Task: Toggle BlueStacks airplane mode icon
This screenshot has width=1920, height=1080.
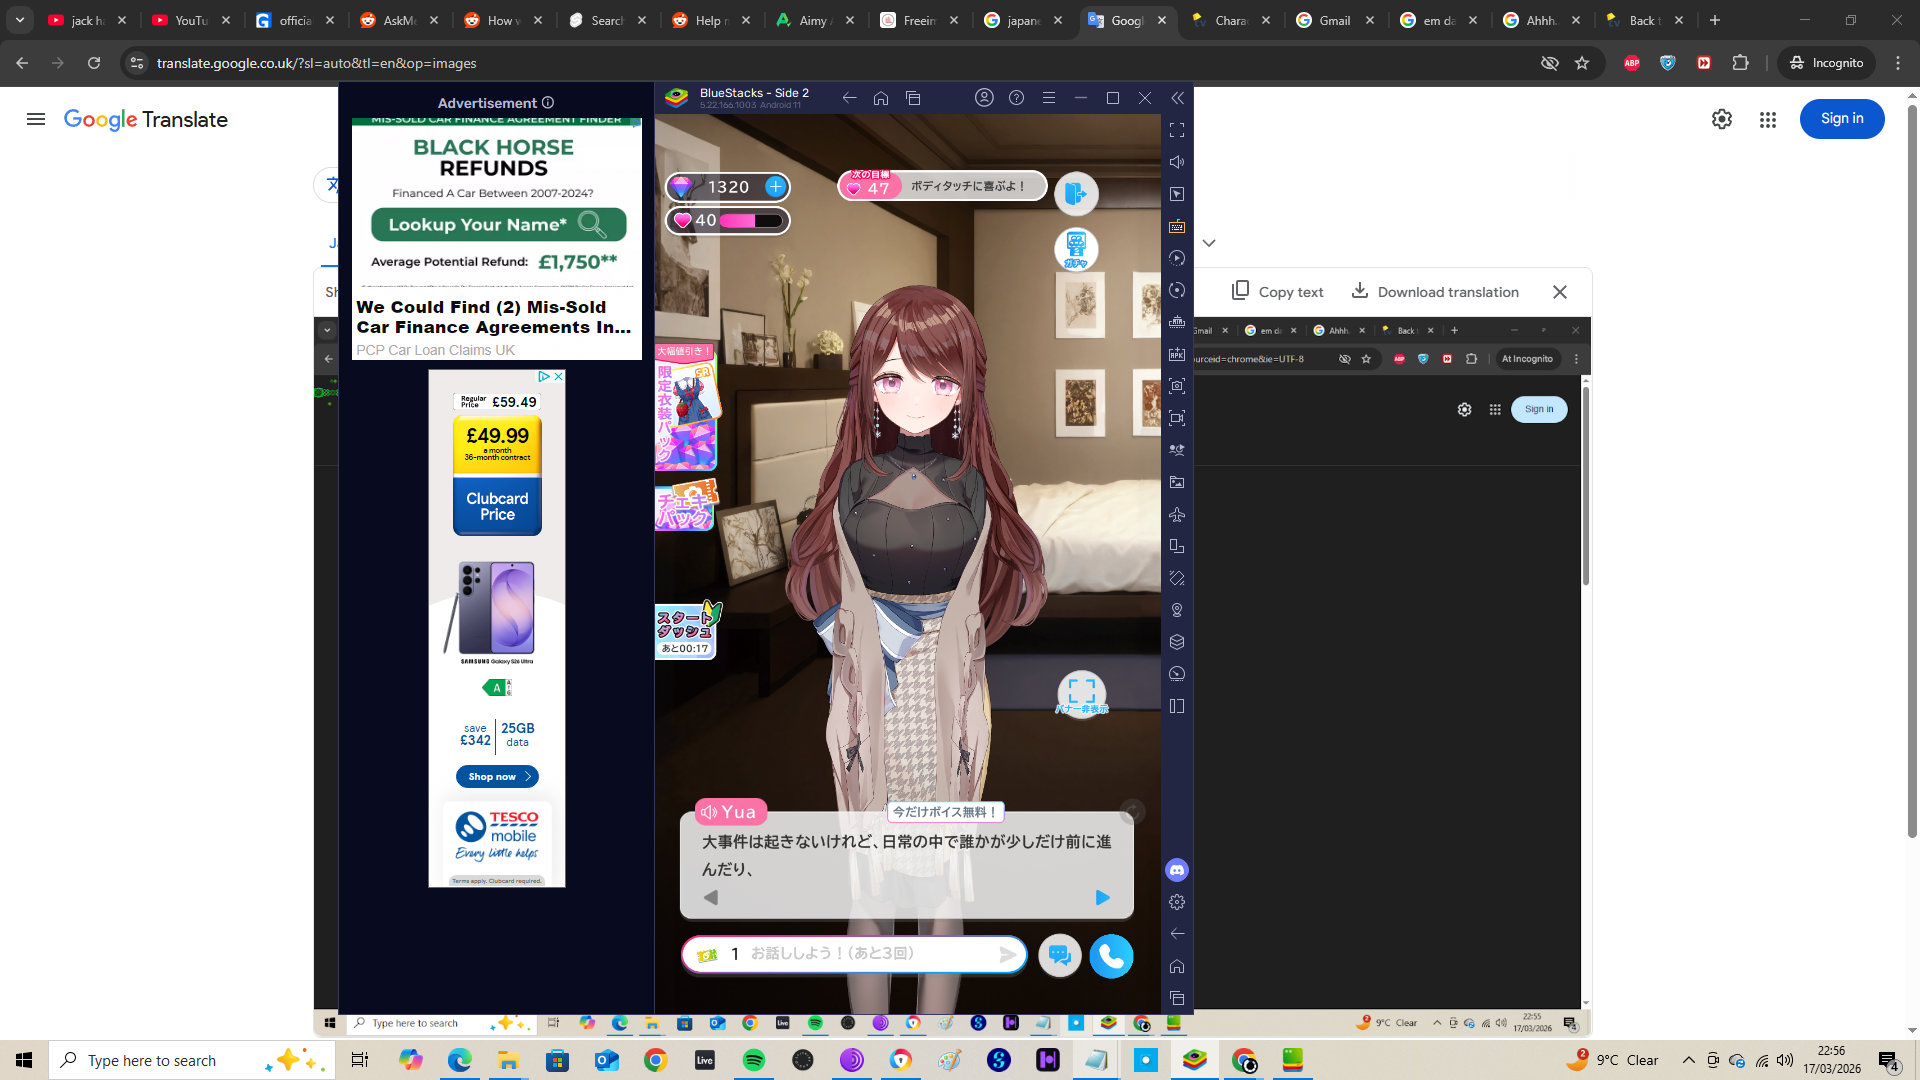Action: pyautogui.click(x=1177, y=514)
